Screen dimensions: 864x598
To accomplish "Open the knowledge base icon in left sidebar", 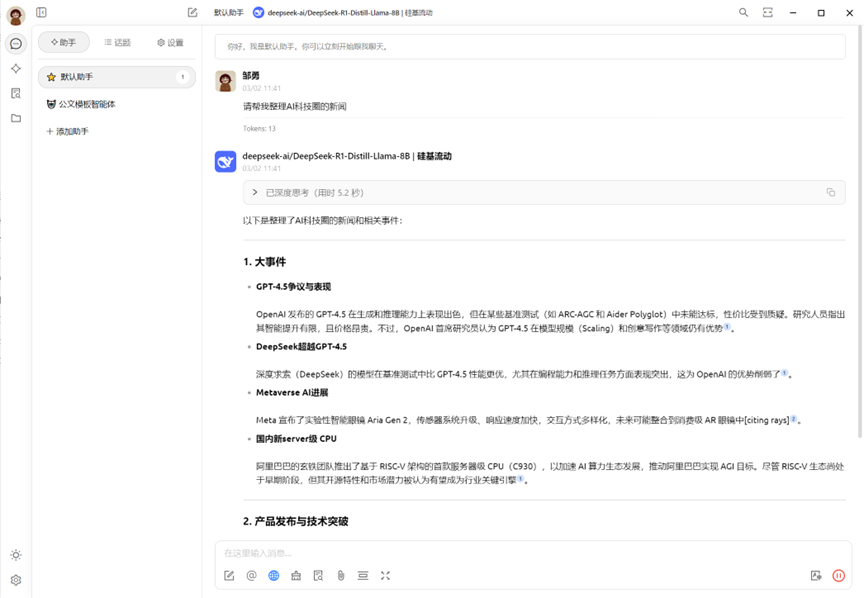I will click(15, 93).
